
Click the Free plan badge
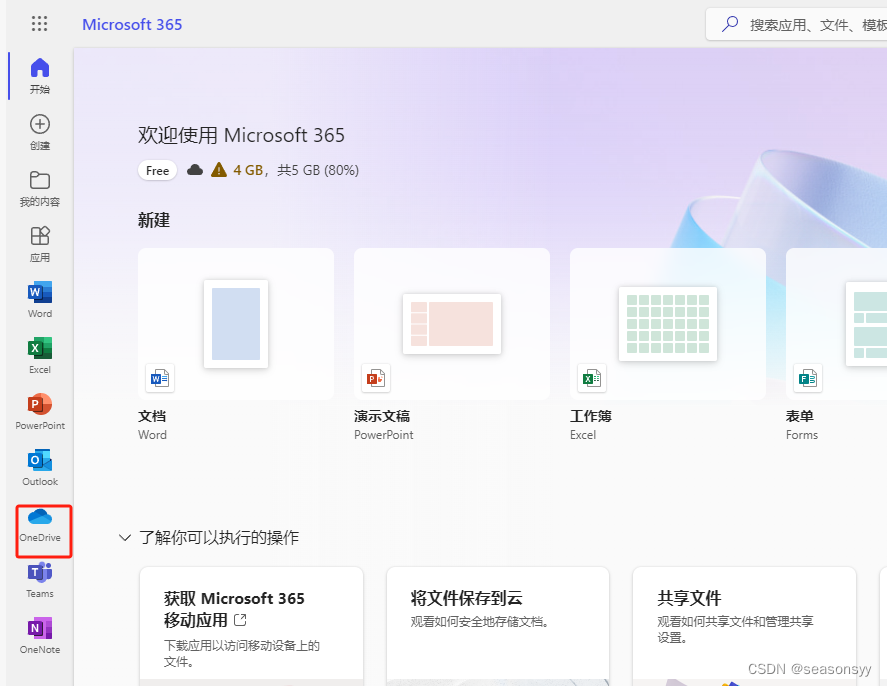[157, 170]
